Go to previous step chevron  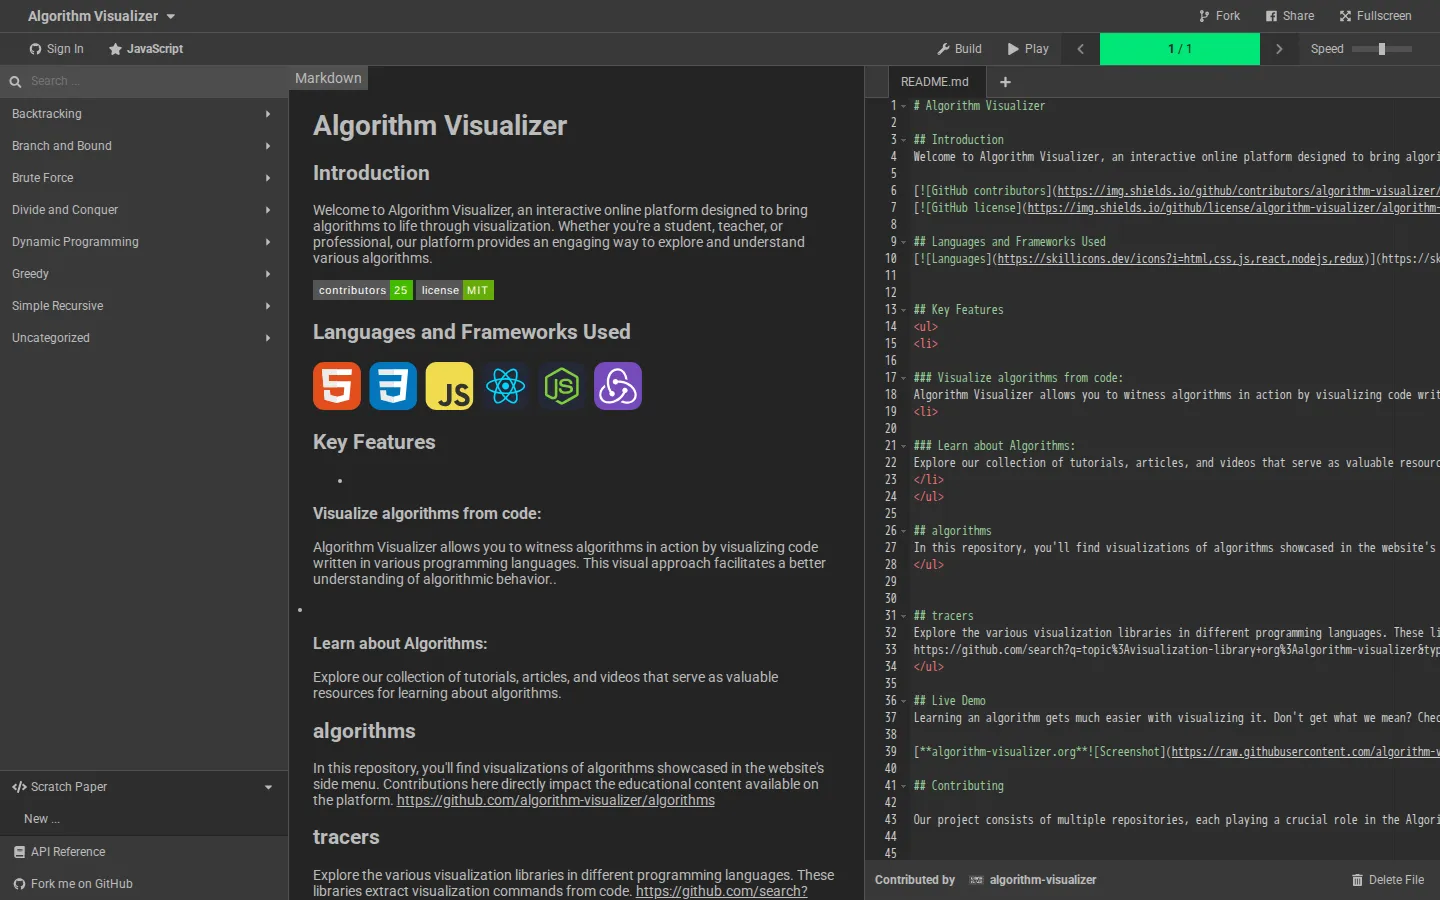(1080, 49)
